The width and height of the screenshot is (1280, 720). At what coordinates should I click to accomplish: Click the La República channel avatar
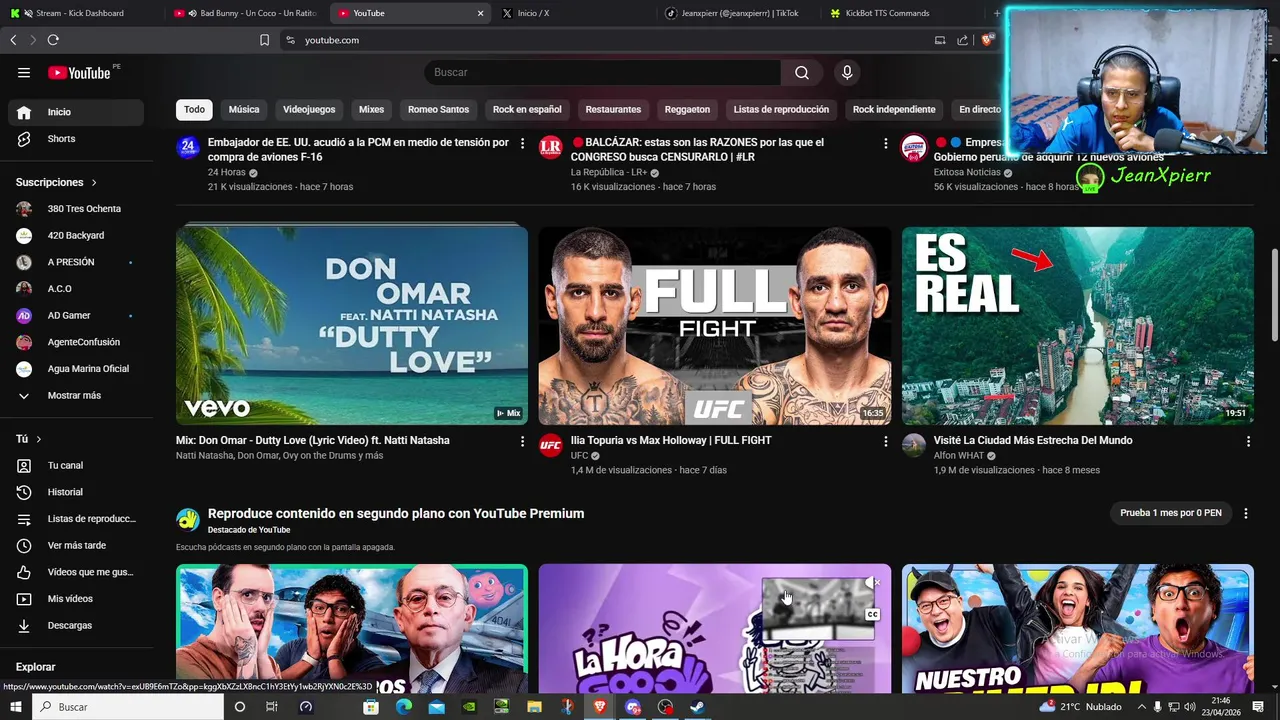pos(551,148)
